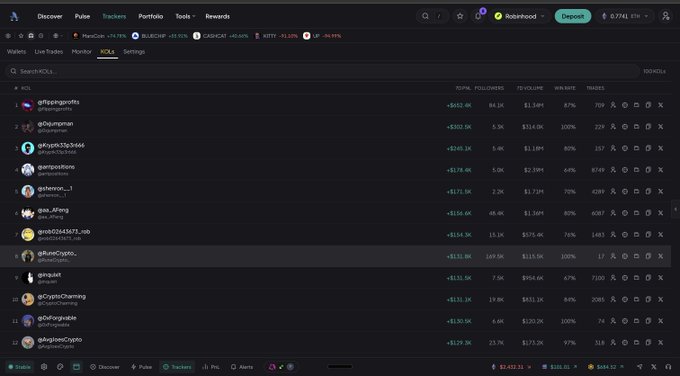Expand the ticker bar display dropdown
The image size is (680, 376).
point(57,36)
